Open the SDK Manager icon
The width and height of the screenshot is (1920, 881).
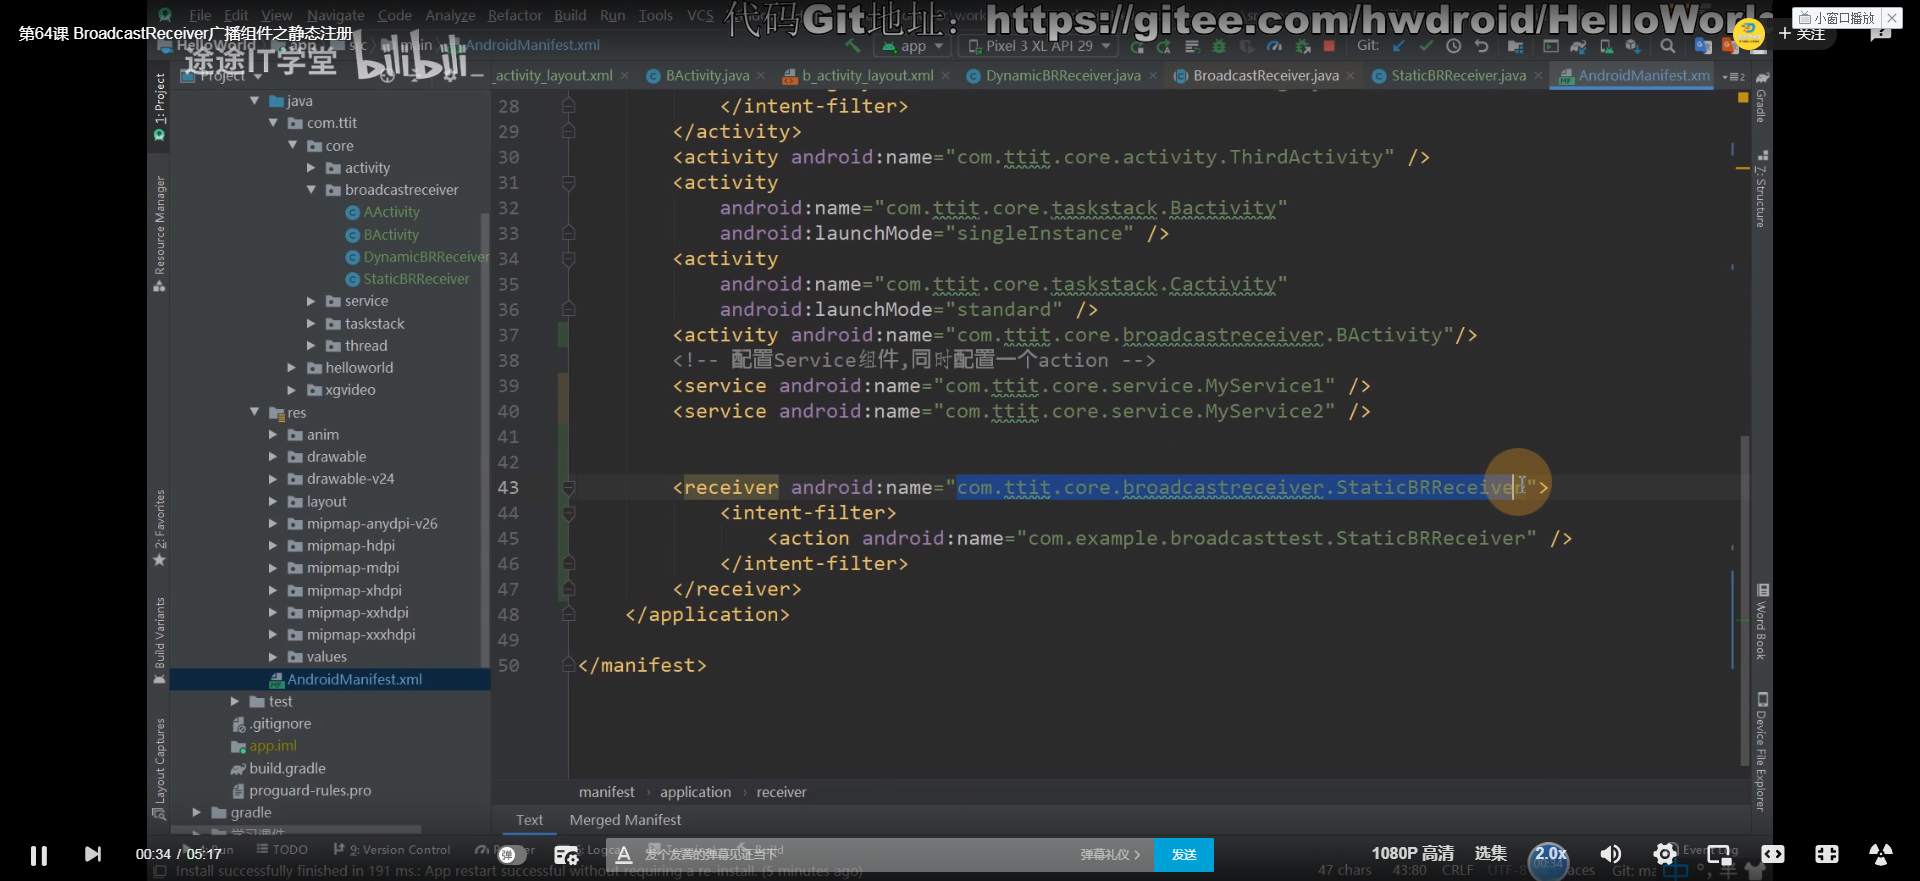1633,46
